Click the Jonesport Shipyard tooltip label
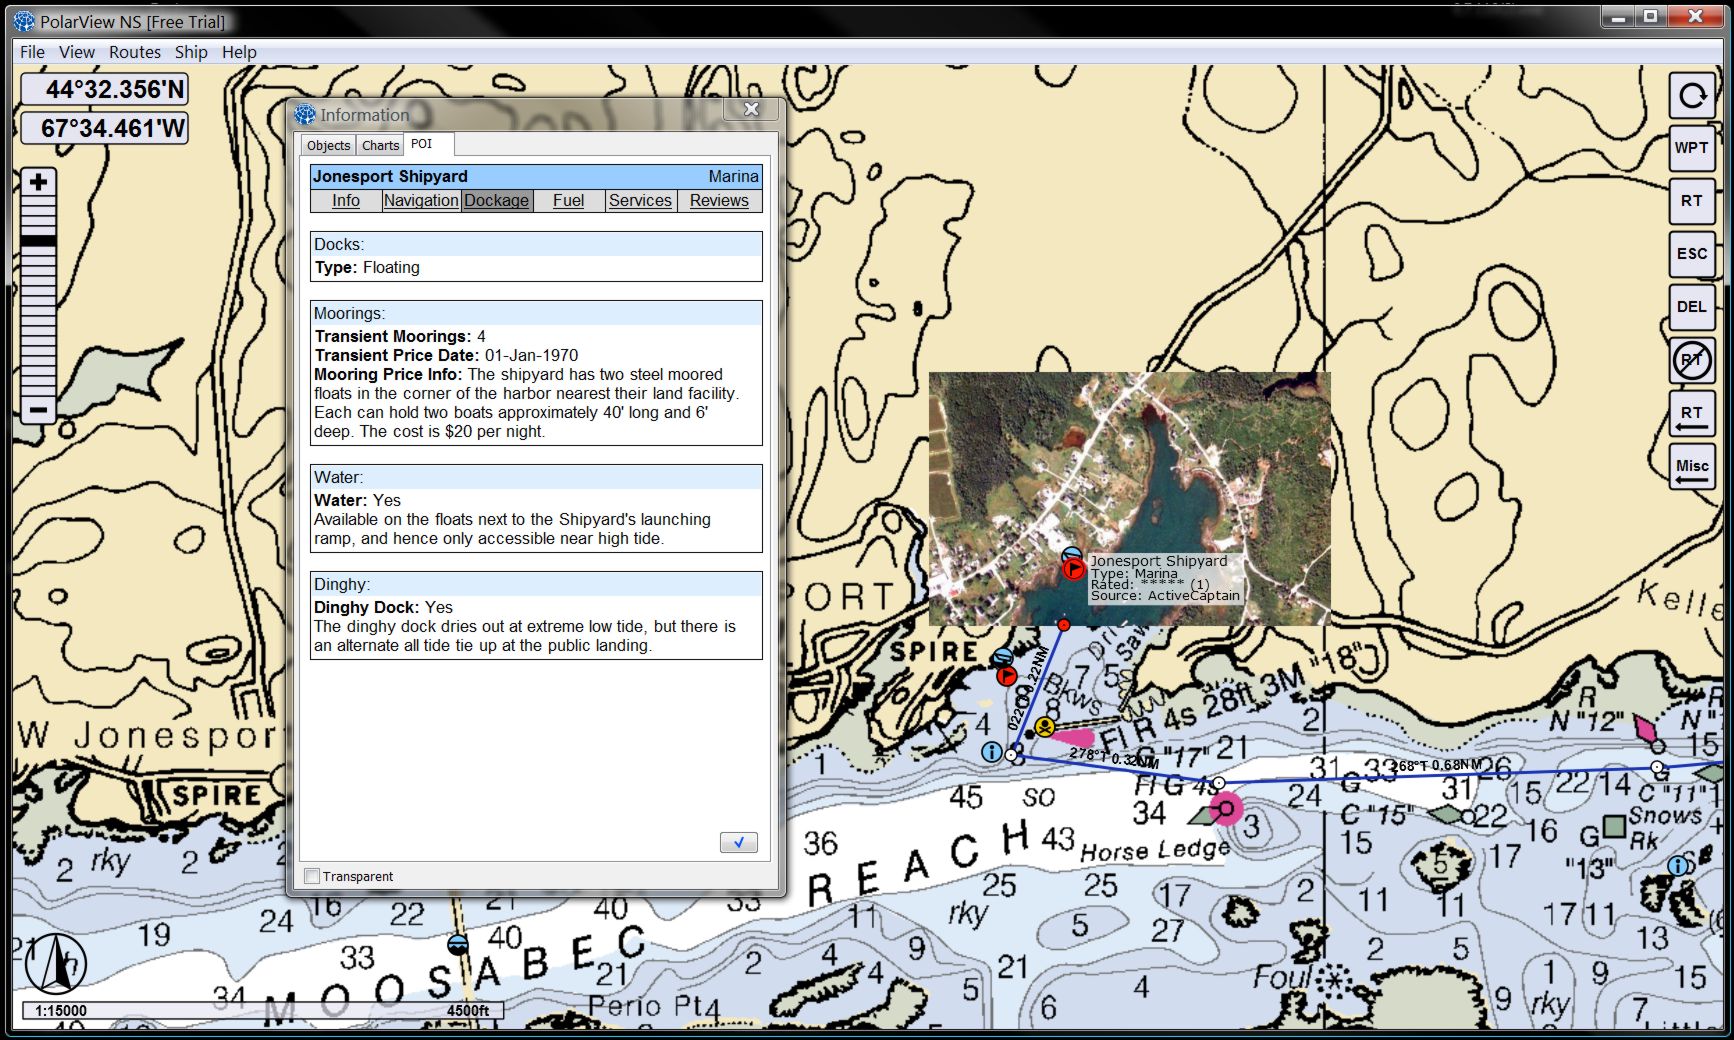Image resolution: width=1734 pixels, height=1040 pixels. pos(1165,578)
